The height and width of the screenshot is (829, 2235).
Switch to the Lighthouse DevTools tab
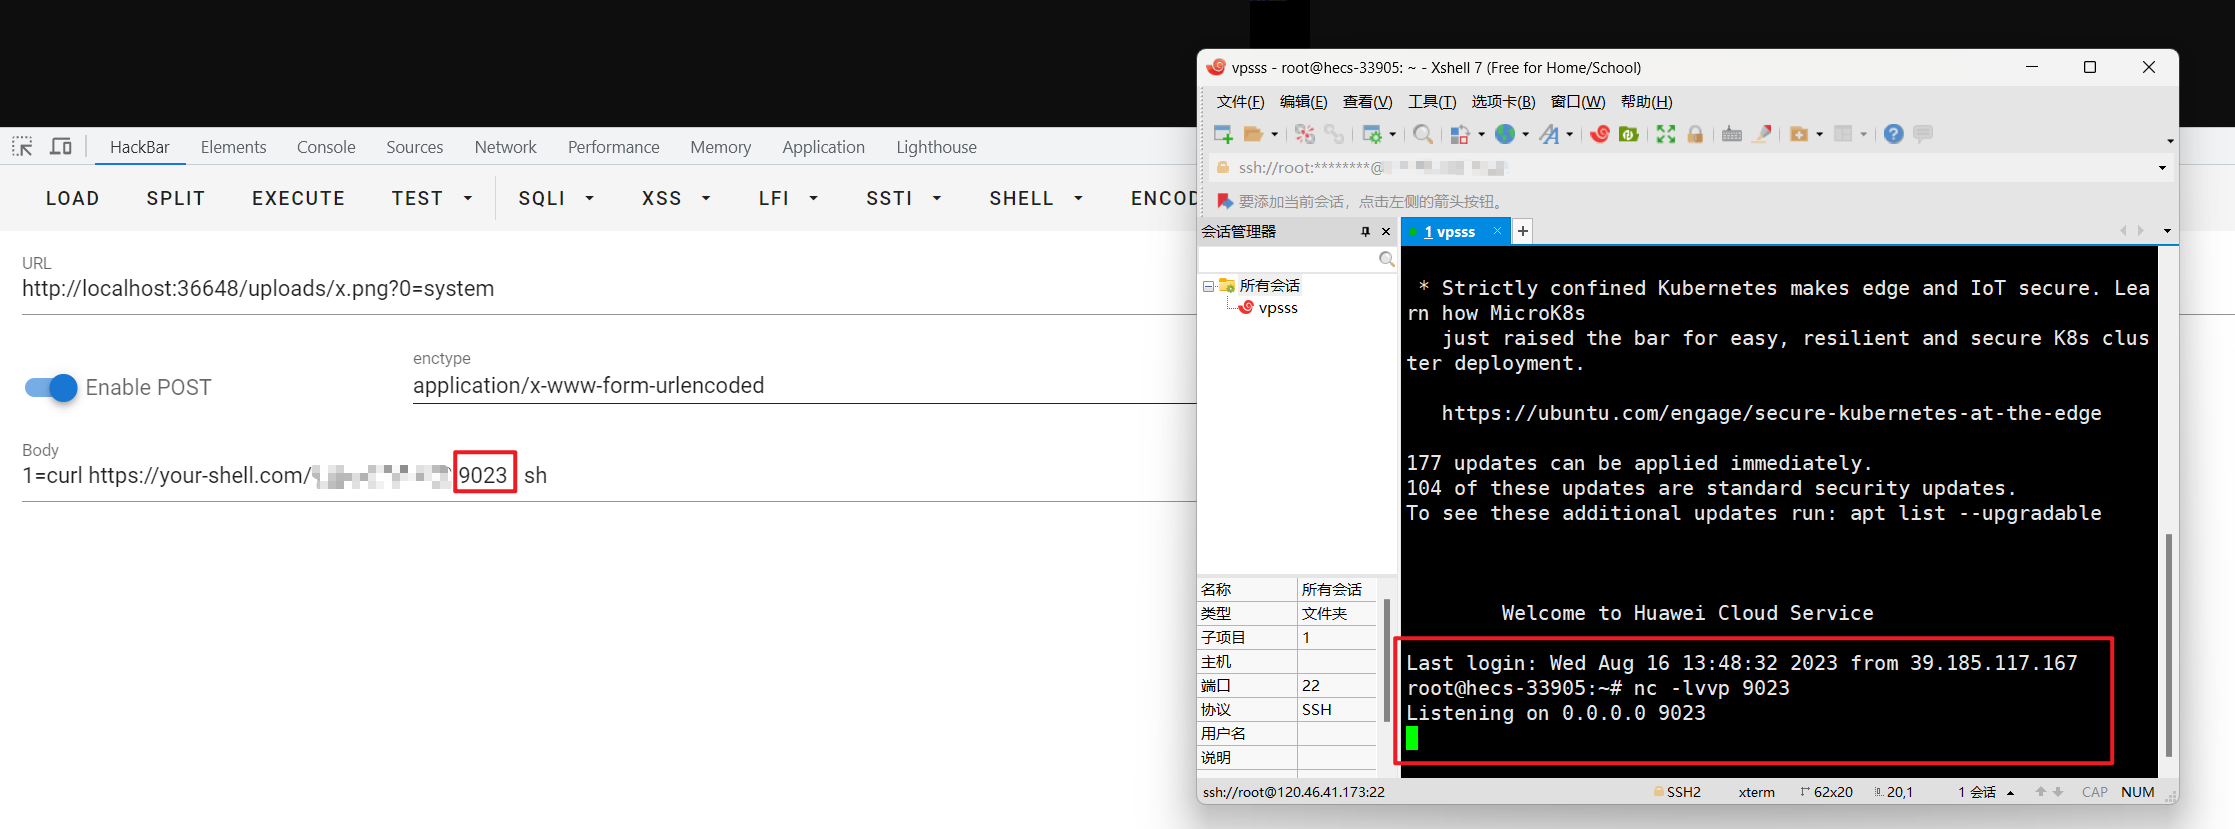point(936,147)
